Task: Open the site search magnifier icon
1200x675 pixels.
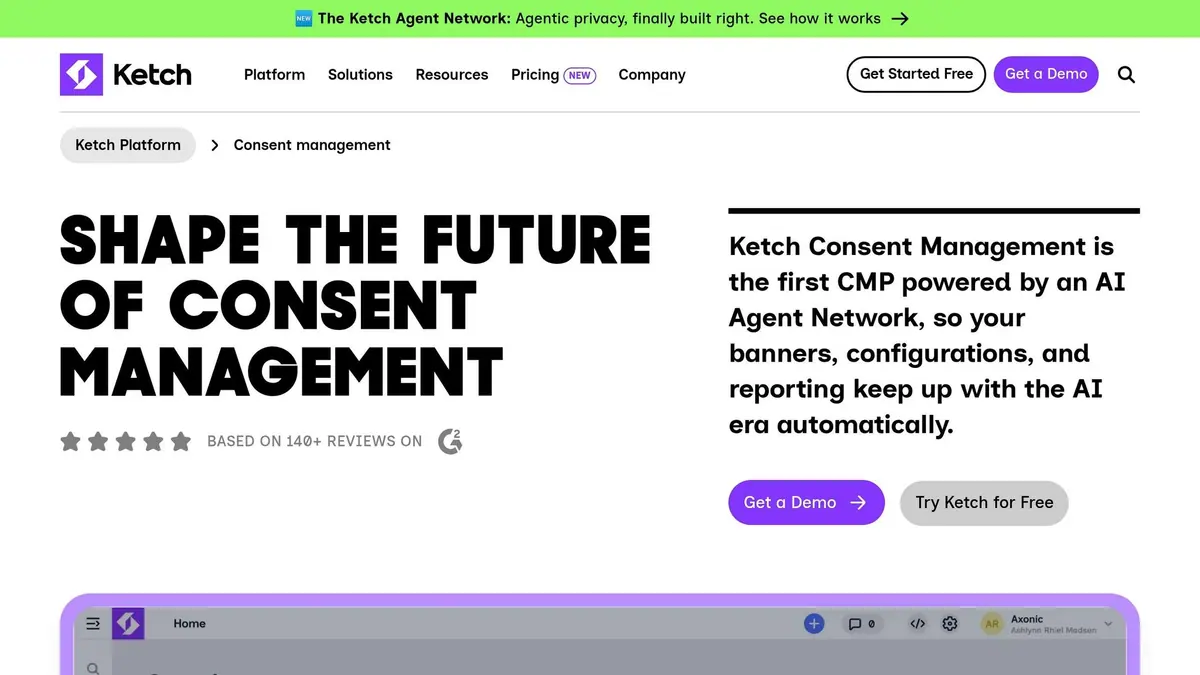Action: coord(1126,75)
